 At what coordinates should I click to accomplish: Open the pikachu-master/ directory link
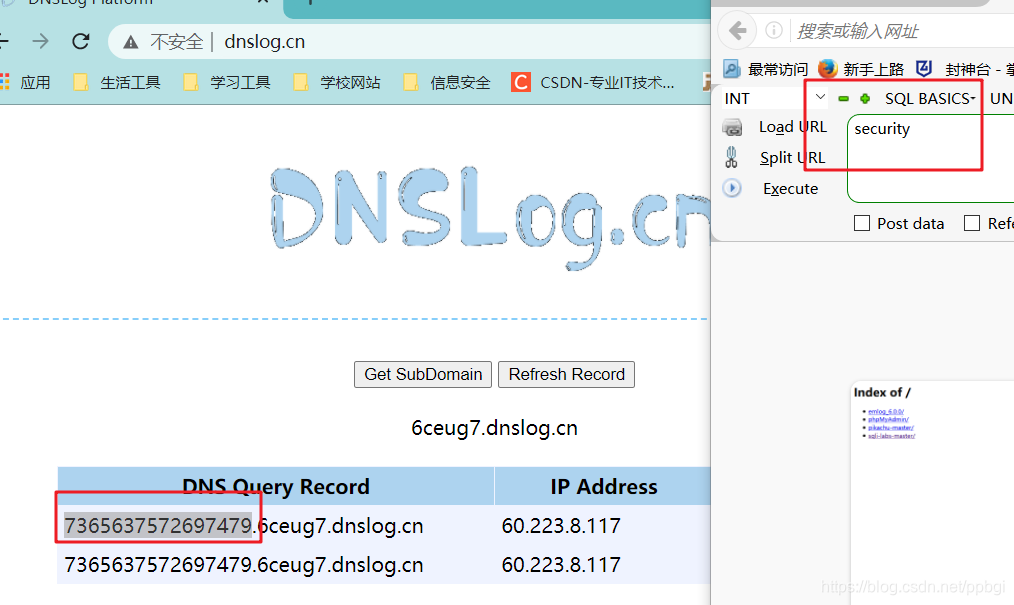pyautogui.click(x=890, y=427)
